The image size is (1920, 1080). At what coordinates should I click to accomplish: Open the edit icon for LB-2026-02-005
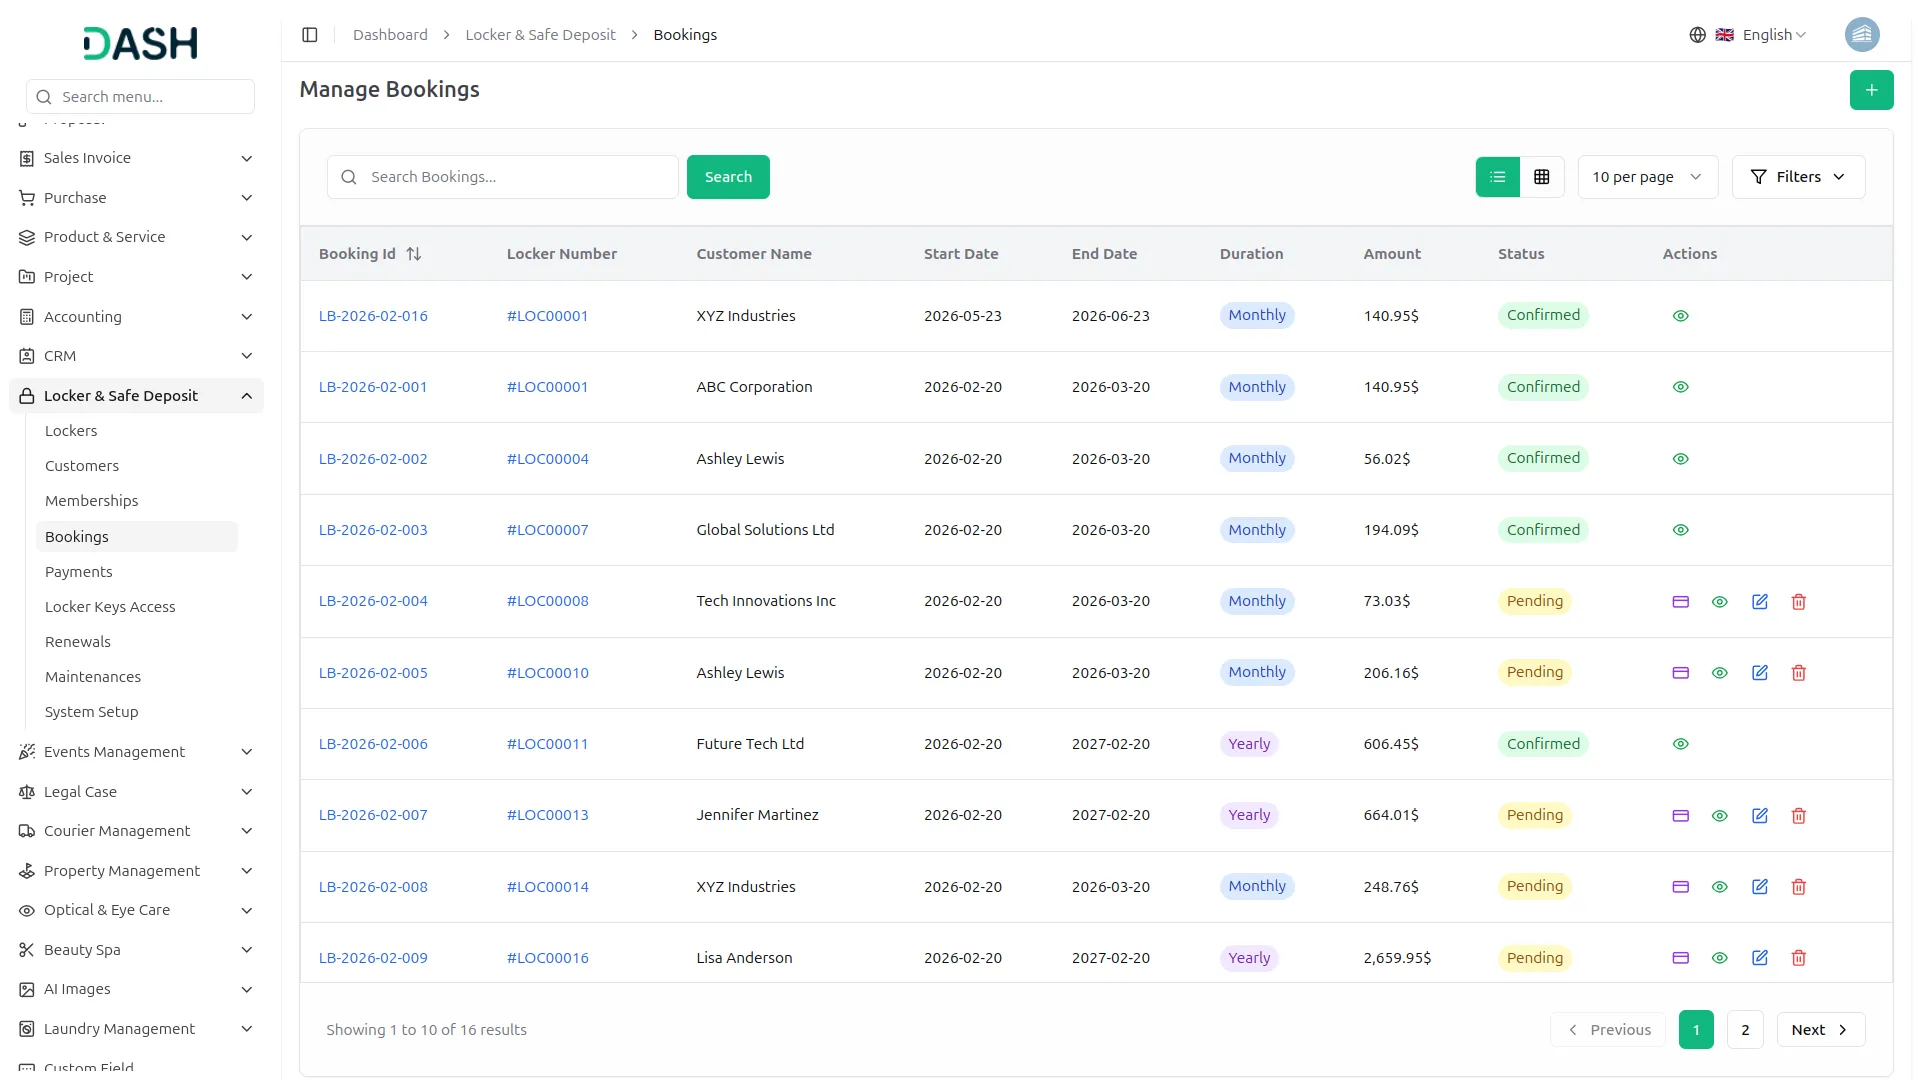coord(1760,673)
